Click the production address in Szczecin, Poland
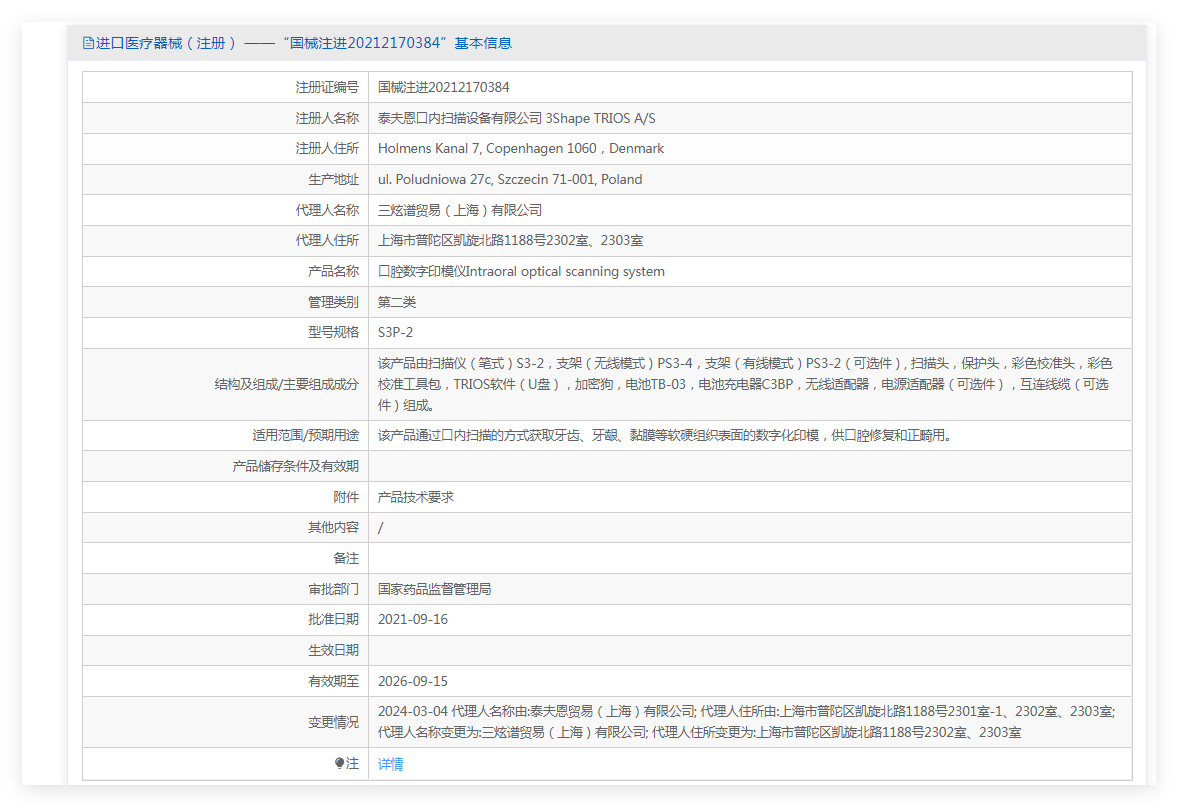Viewport: 1178px width, 807px height. pyautogui.click(x=510, y=179)
